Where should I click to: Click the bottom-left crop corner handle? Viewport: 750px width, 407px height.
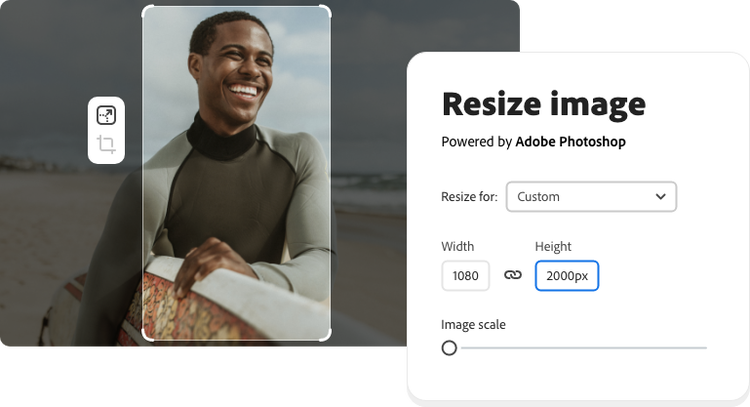point(146,337)
